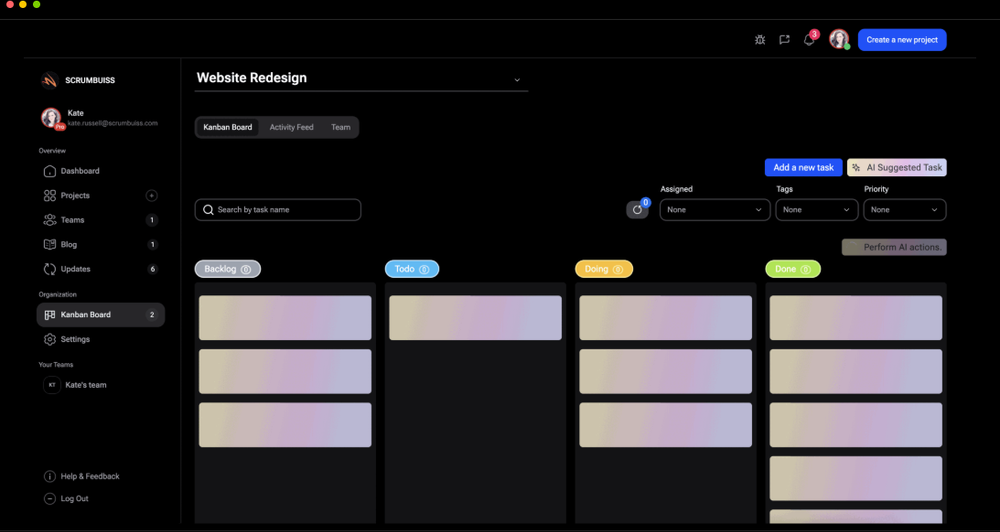Select the Doing column label

click(604, 269)
